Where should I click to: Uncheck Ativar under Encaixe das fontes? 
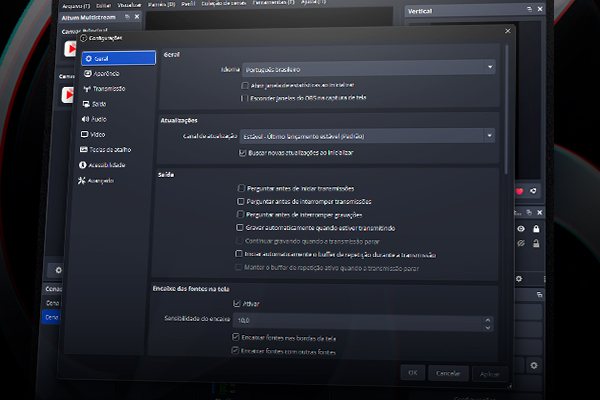(x=236, y=304)
